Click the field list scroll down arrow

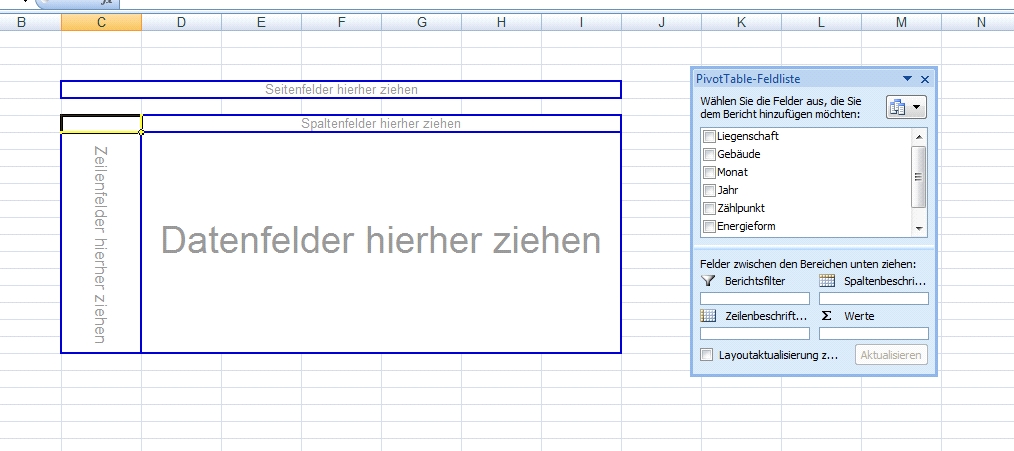[x=918, y=229]
